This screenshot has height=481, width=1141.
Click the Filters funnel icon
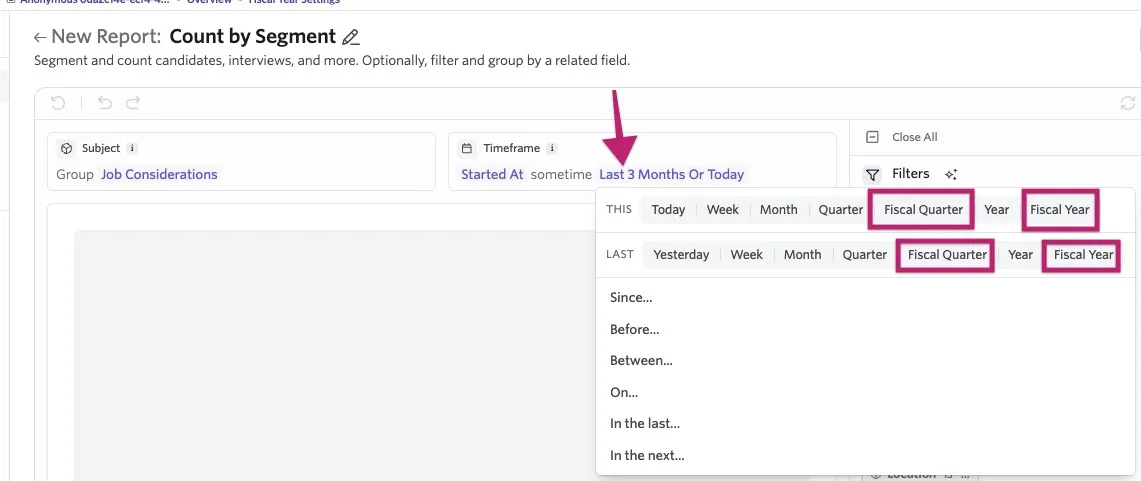tap(872, 175)
